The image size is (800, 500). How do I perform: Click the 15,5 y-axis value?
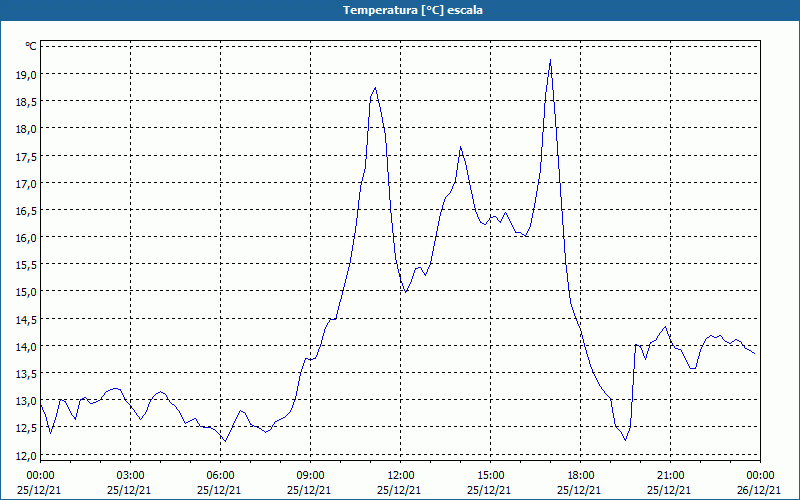[x=27, y=265]
